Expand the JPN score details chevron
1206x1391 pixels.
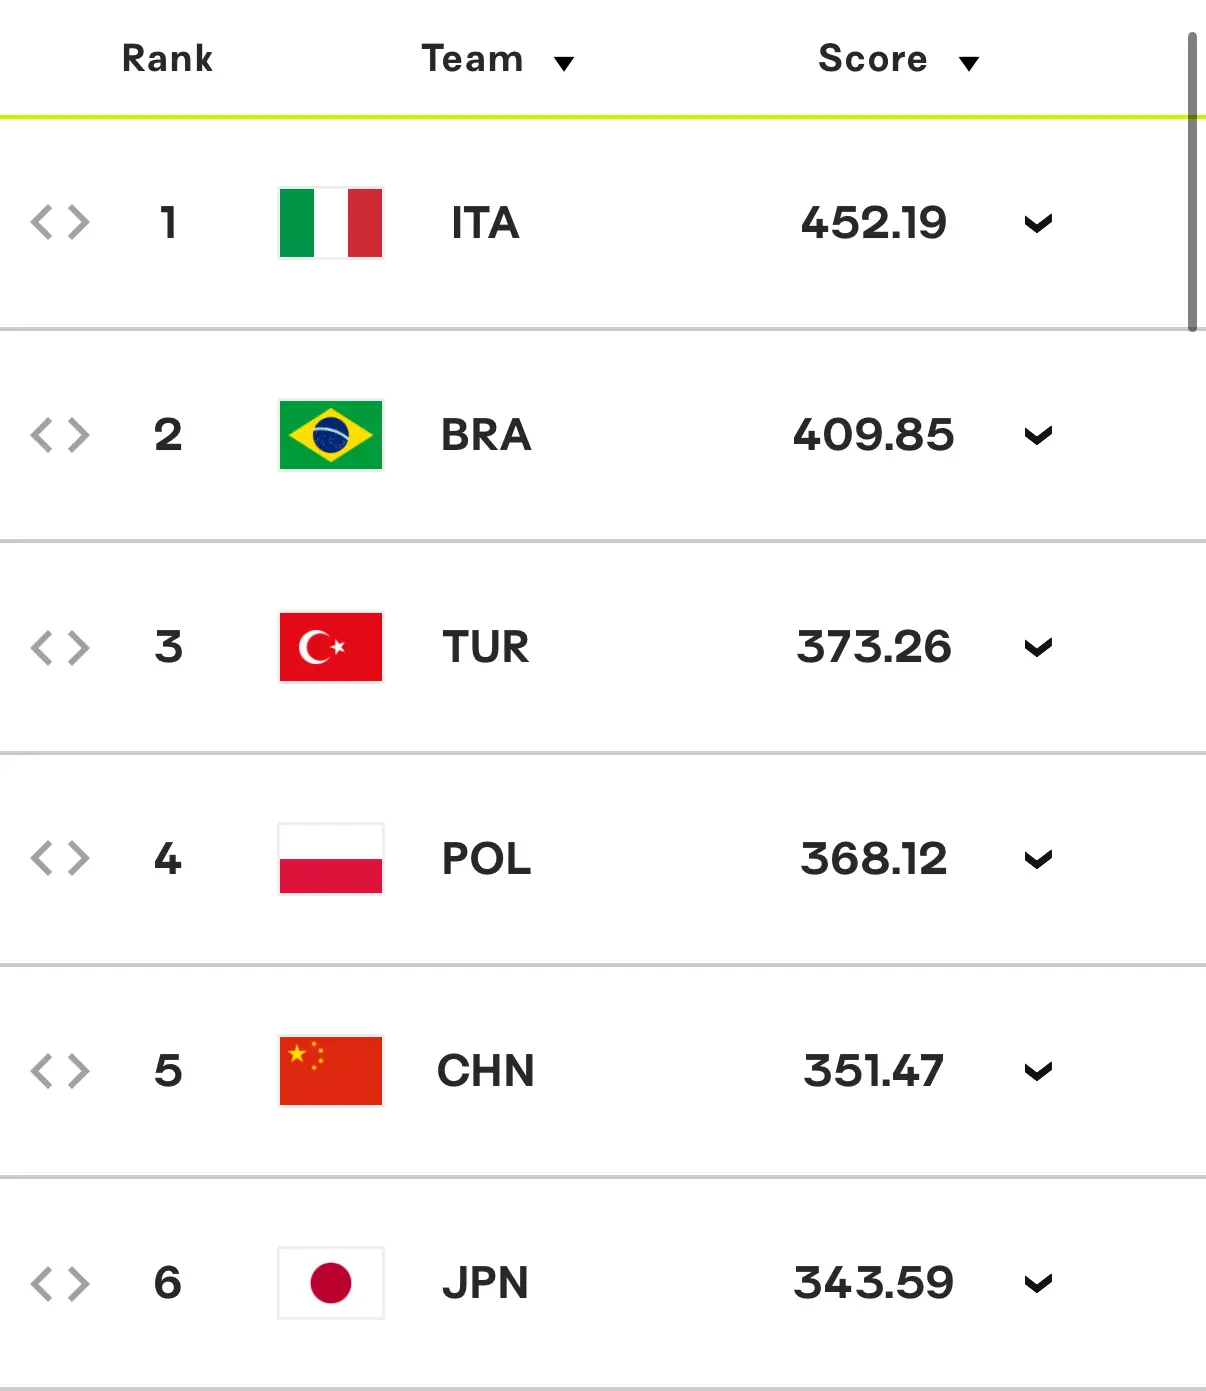[1038, 1284]
